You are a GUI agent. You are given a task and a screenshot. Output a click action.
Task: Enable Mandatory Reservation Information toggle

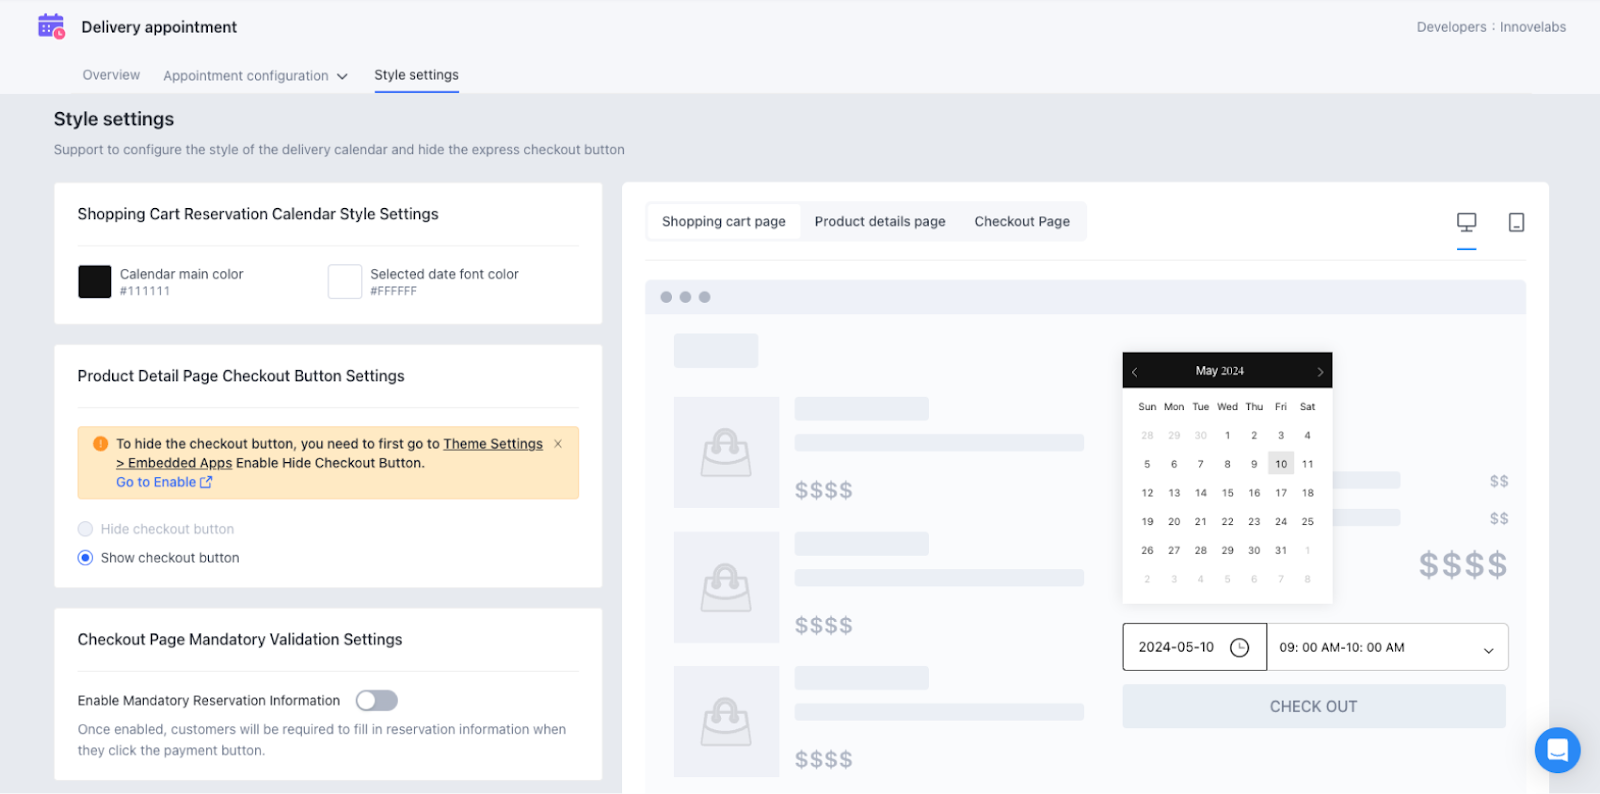377,701
